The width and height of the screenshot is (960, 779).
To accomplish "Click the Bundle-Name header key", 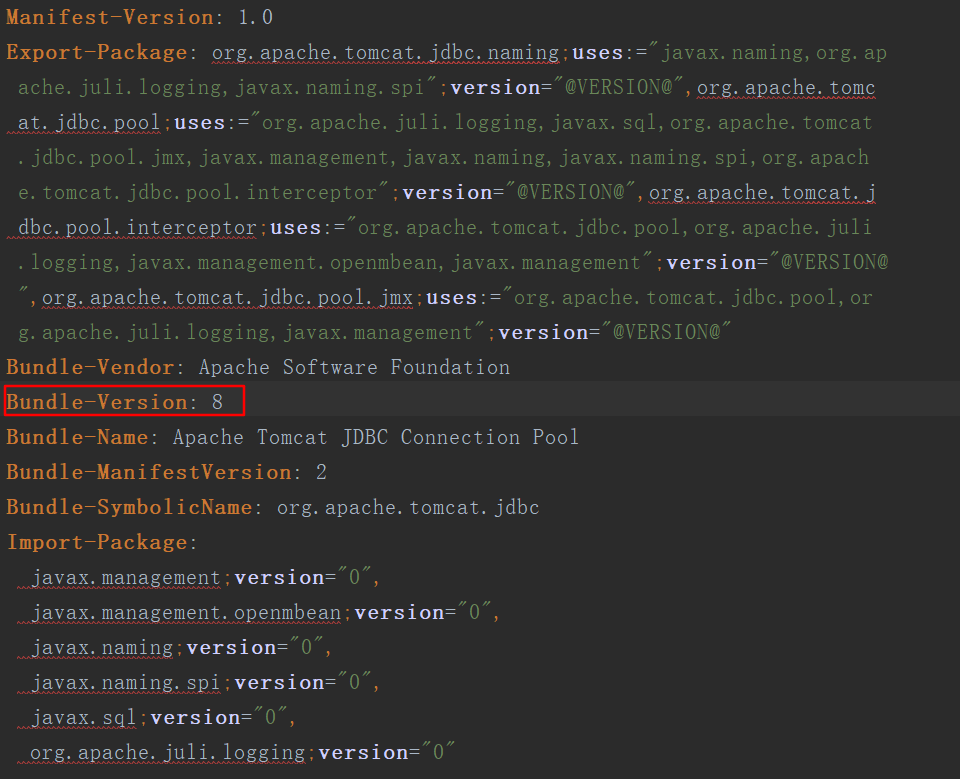I will tap(77, 437).
